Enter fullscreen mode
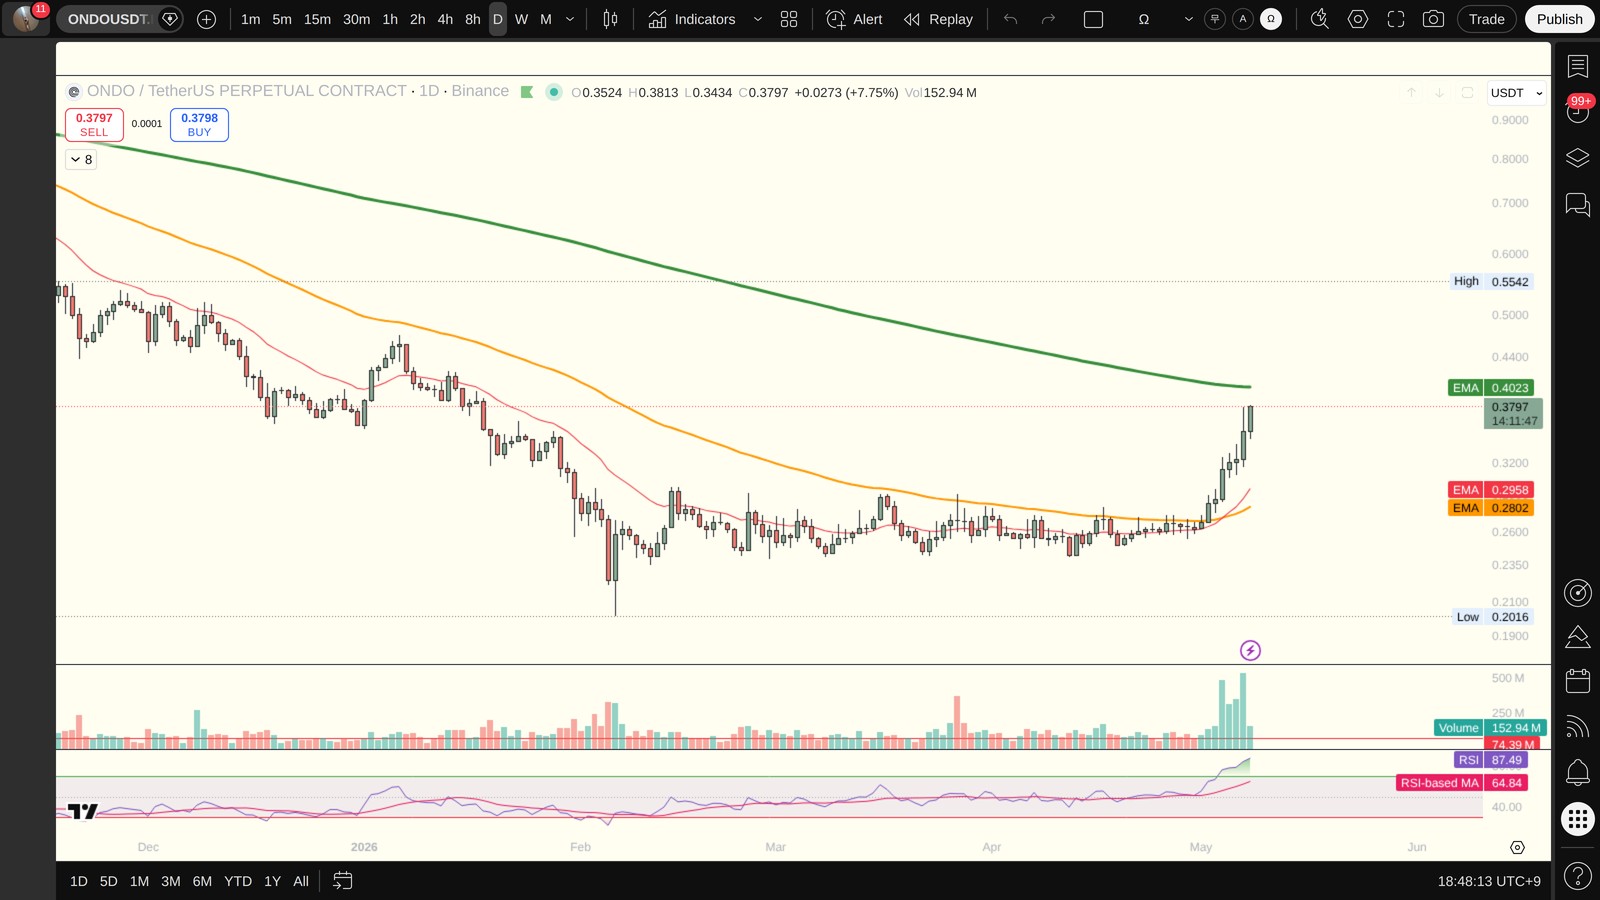 pos(1396,19)
